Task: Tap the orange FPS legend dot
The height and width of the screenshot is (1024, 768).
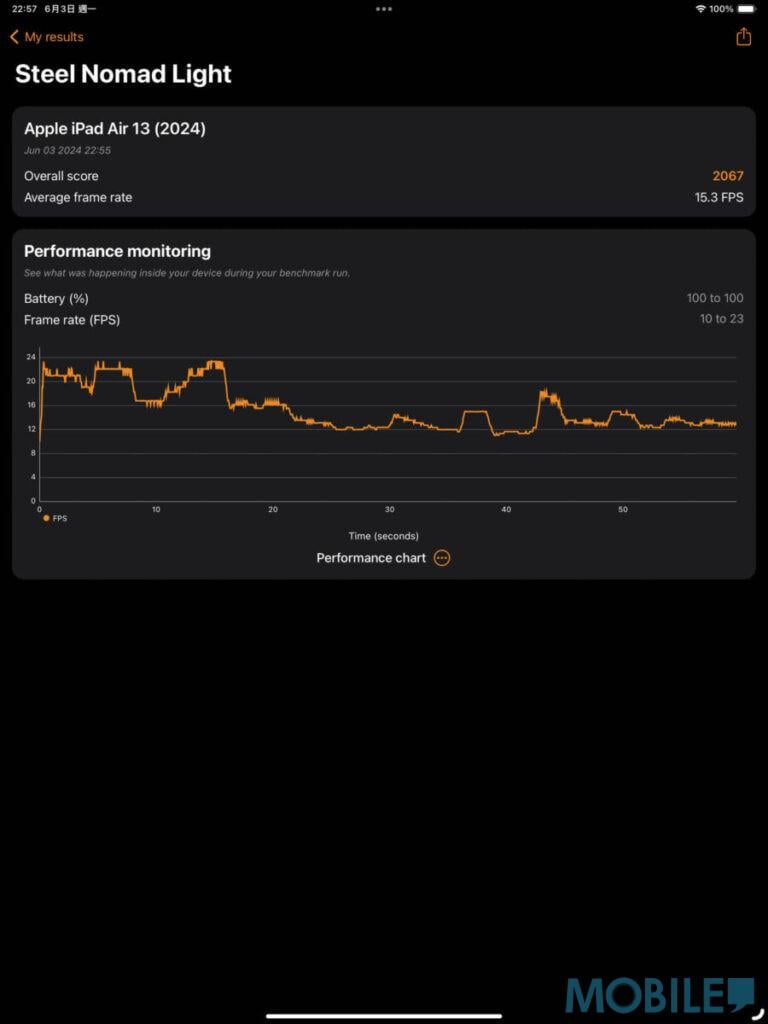Action: pyautogui.click(x=46, y=518)
